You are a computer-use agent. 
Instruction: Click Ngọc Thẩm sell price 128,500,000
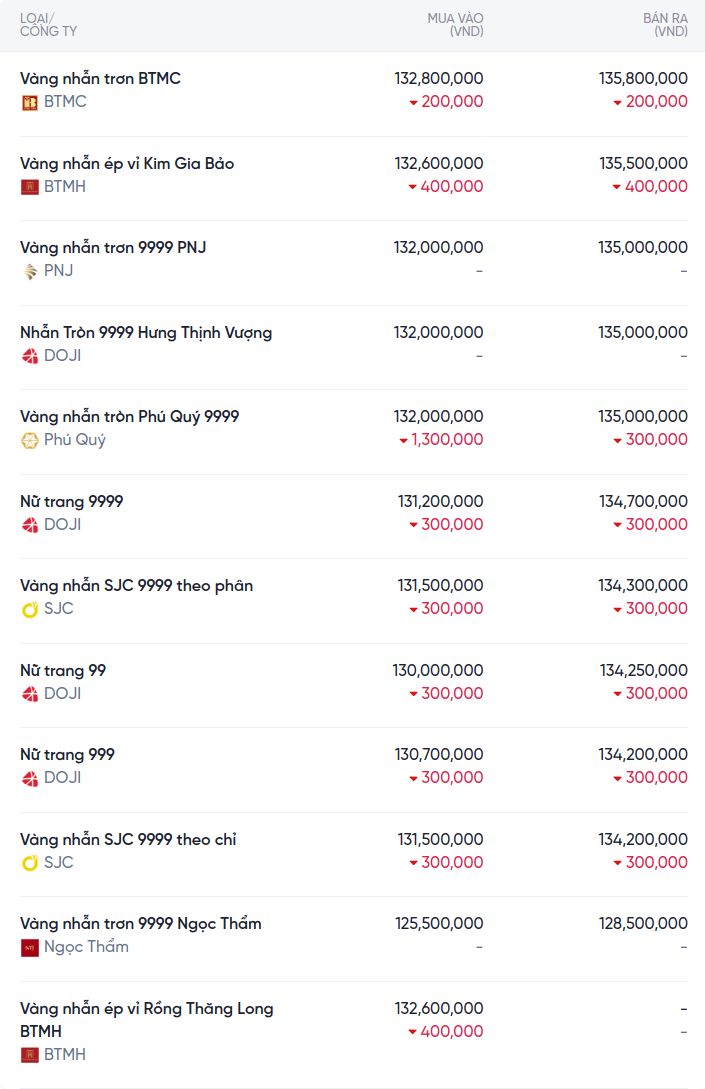[x=643, y=923]
